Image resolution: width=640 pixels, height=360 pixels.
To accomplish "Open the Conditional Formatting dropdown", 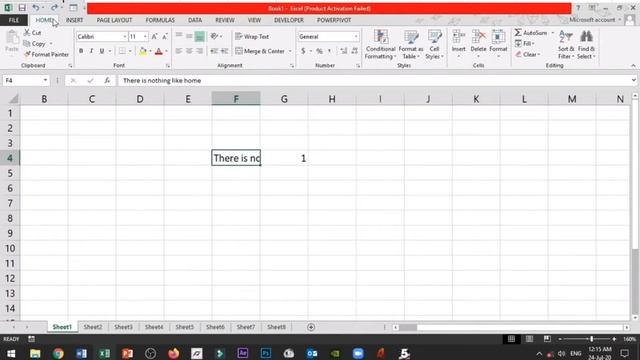I will (x=380, y=45).
